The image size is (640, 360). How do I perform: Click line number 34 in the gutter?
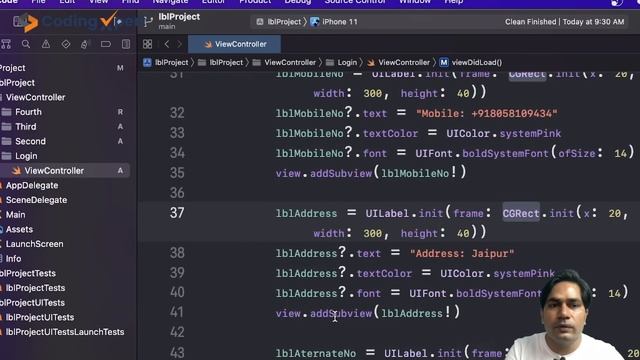point(177,153)
